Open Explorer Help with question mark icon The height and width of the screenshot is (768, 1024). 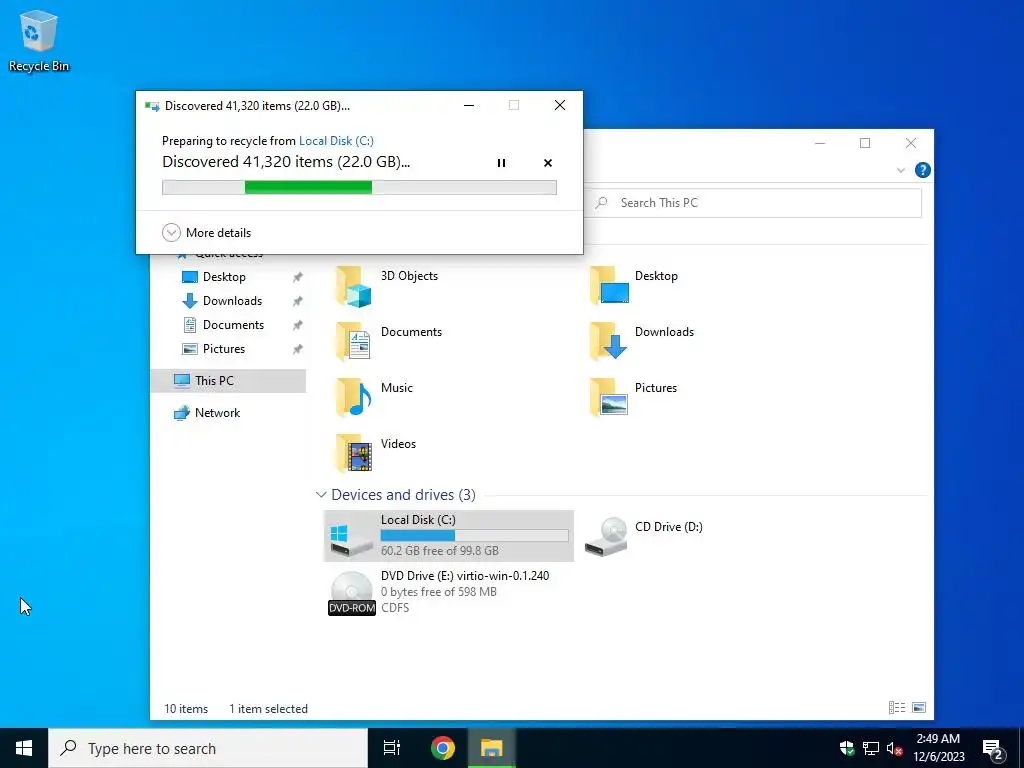[x=923, y=170]
